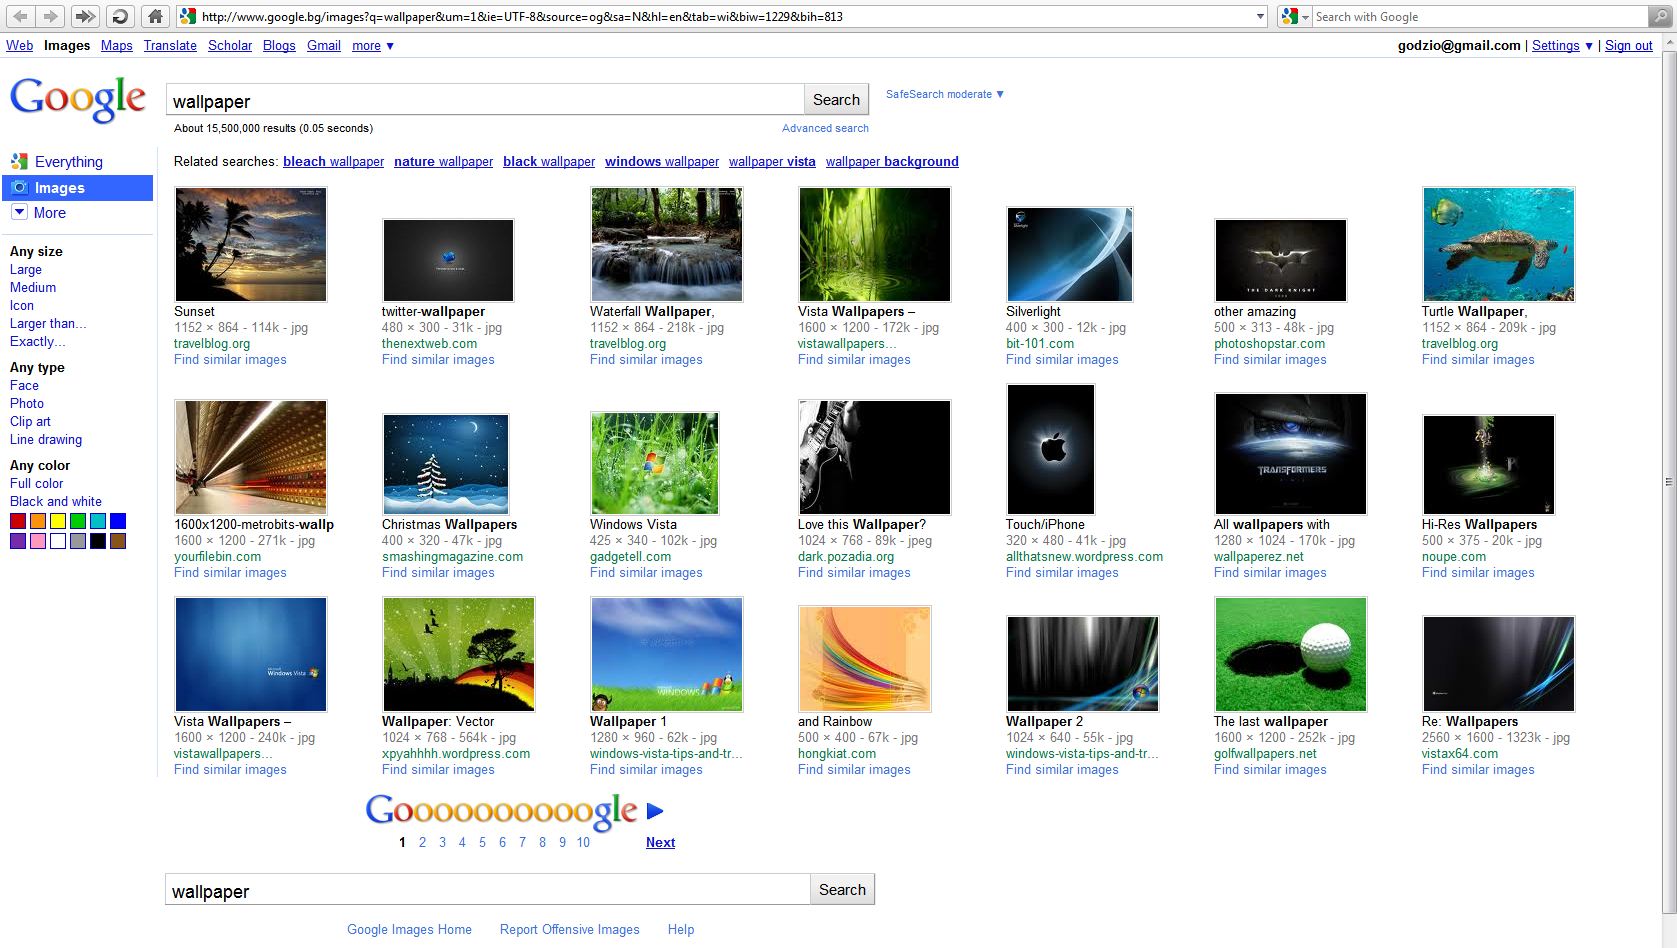Open Maps from the top navigation
The height and width of the screenshot is (948, 1677).
pyautogui.click(x=116, y=46)
